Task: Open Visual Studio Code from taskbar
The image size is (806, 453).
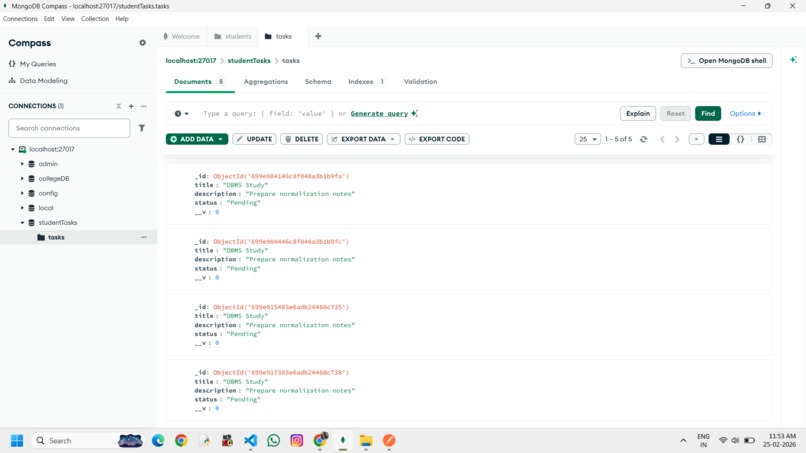Action: click(x=250, y=441)
